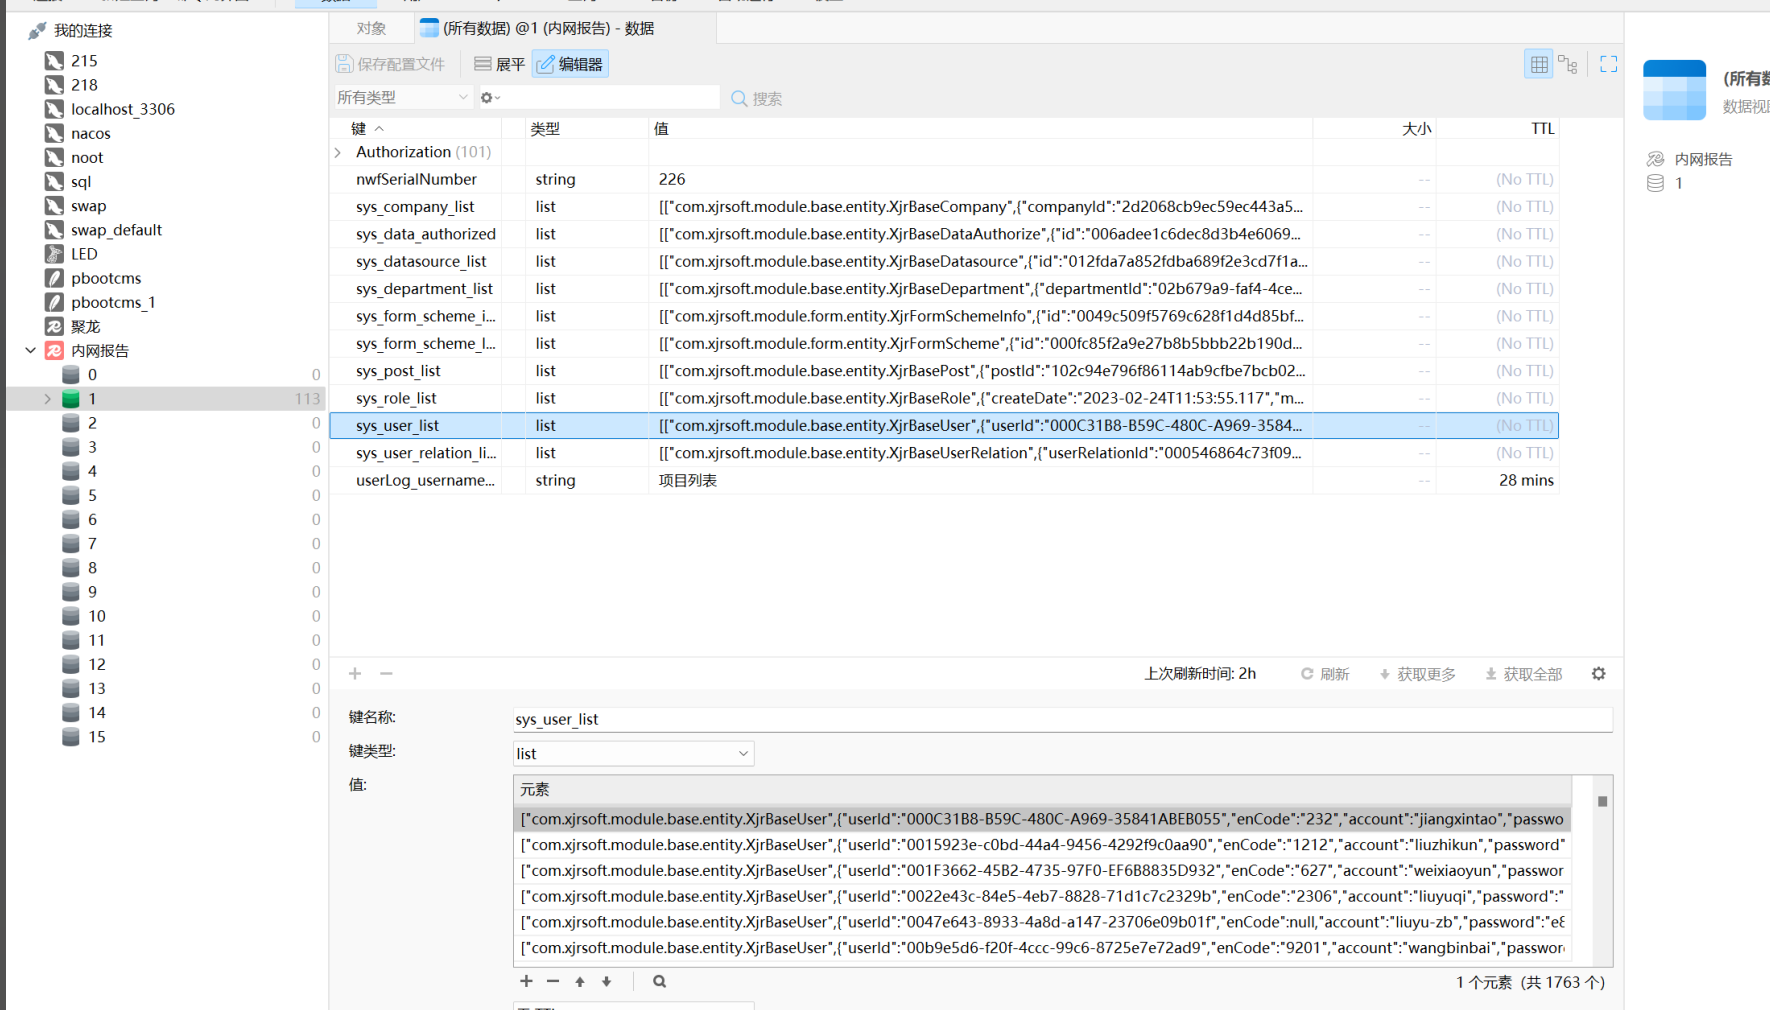Click the 键名称 input field
The image size is (1770, 1010).
pos(1062,719)
